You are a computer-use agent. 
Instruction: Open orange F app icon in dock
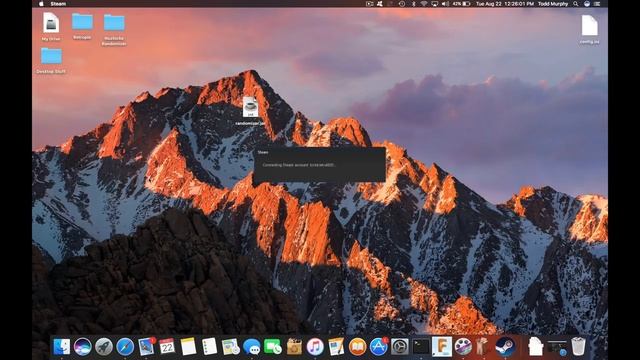[442, 347]
